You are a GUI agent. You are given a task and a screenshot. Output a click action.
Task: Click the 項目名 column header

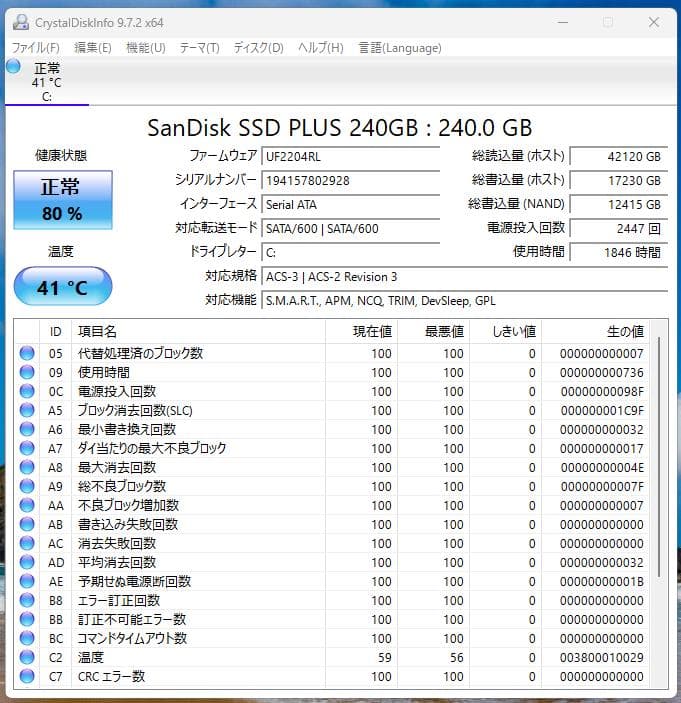tap(199, 331)
